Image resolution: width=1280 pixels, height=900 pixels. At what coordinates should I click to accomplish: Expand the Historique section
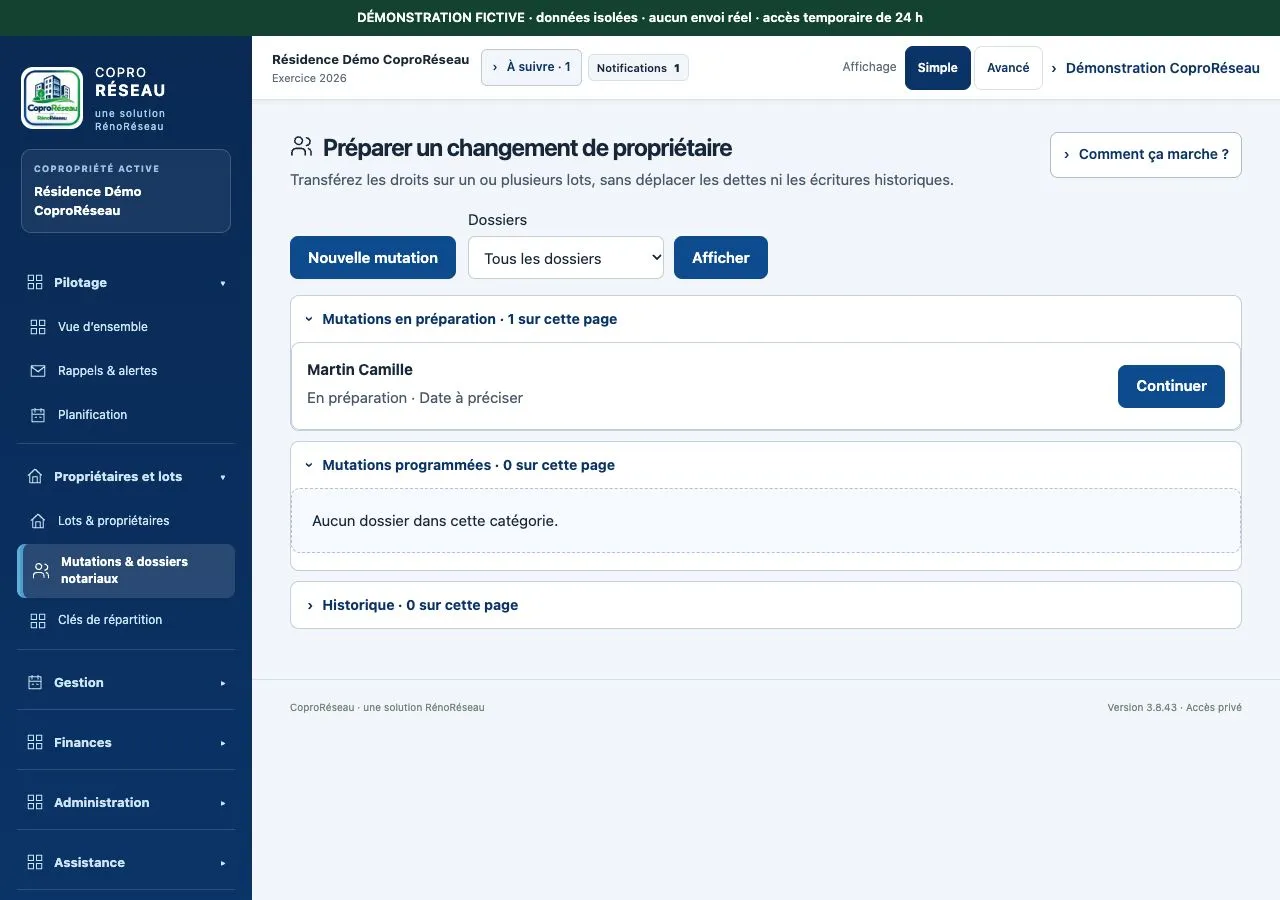pos(766,605)
